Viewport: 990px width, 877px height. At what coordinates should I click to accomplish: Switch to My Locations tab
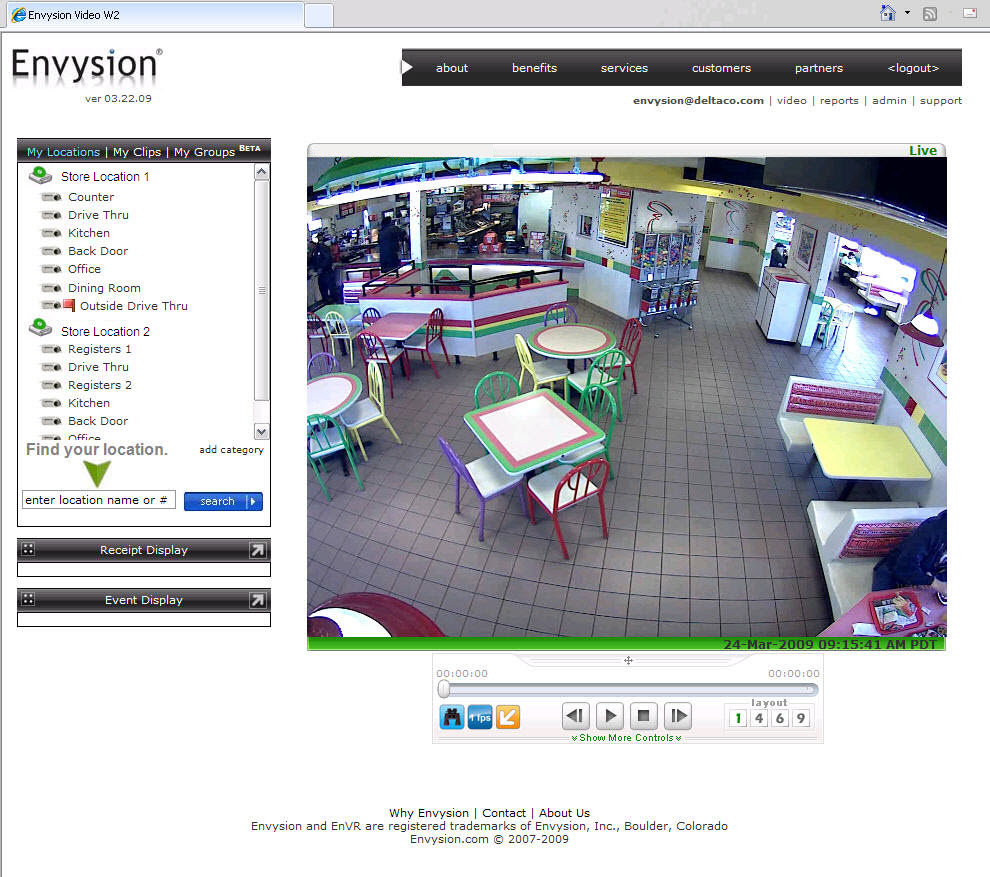[63, 152]
